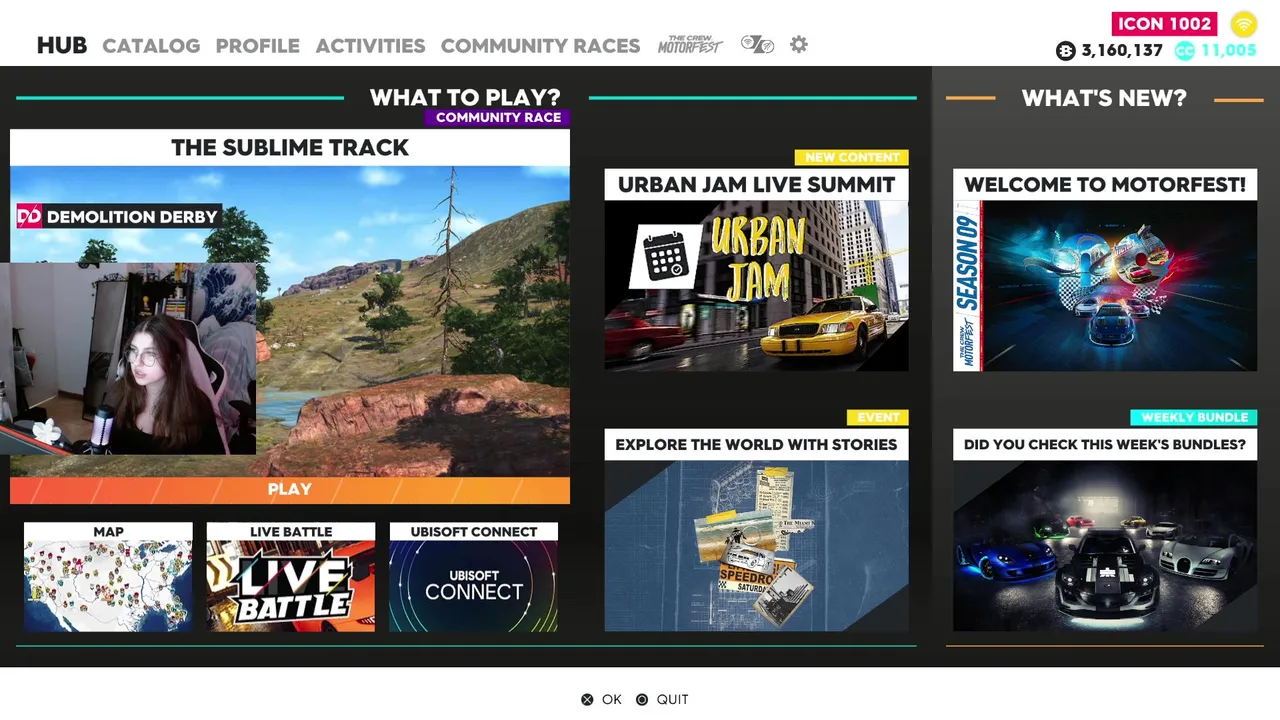Click the circle QUIT button icon
The height and width of the screenshot is (720, 1280).
(x=642, y=700)
